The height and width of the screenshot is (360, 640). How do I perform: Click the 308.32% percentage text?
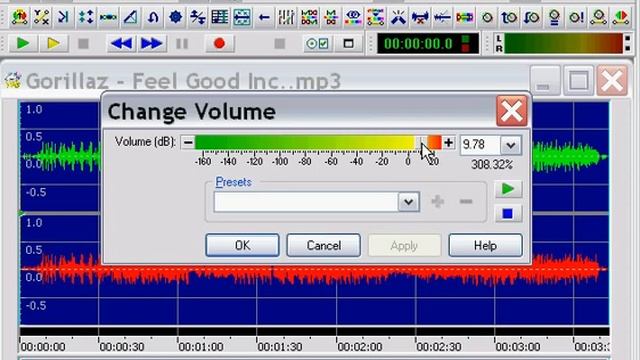coord(492,164)
